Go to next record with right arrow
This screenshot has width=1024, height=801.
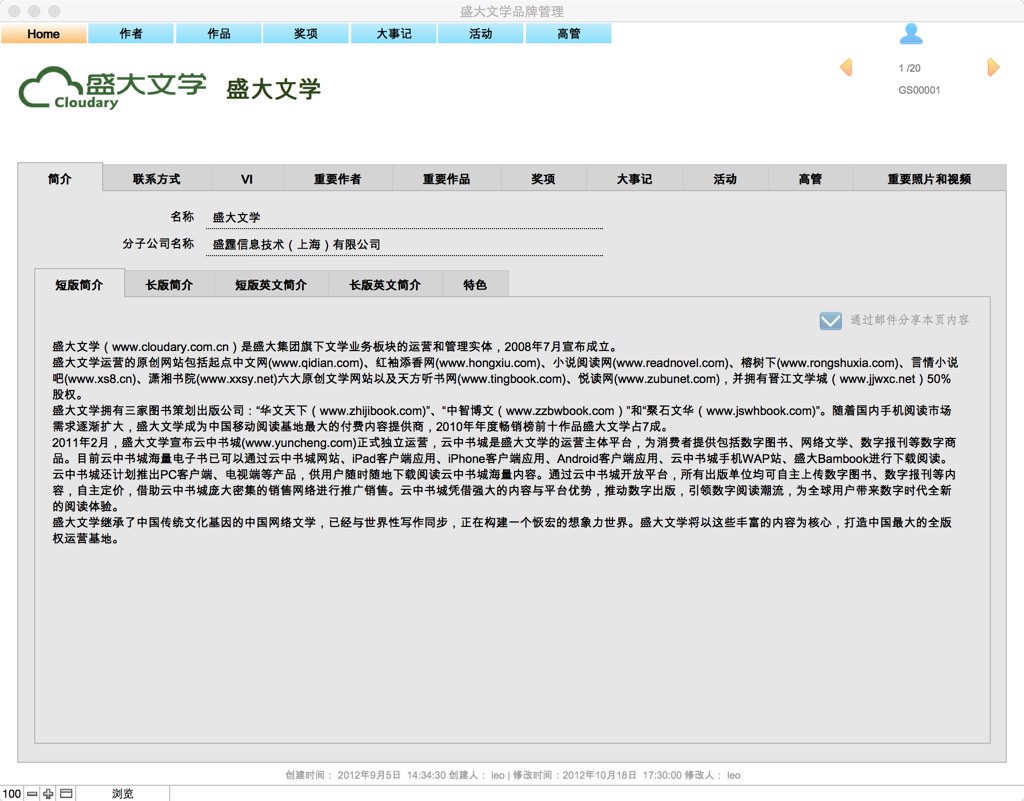pos(993,67)
